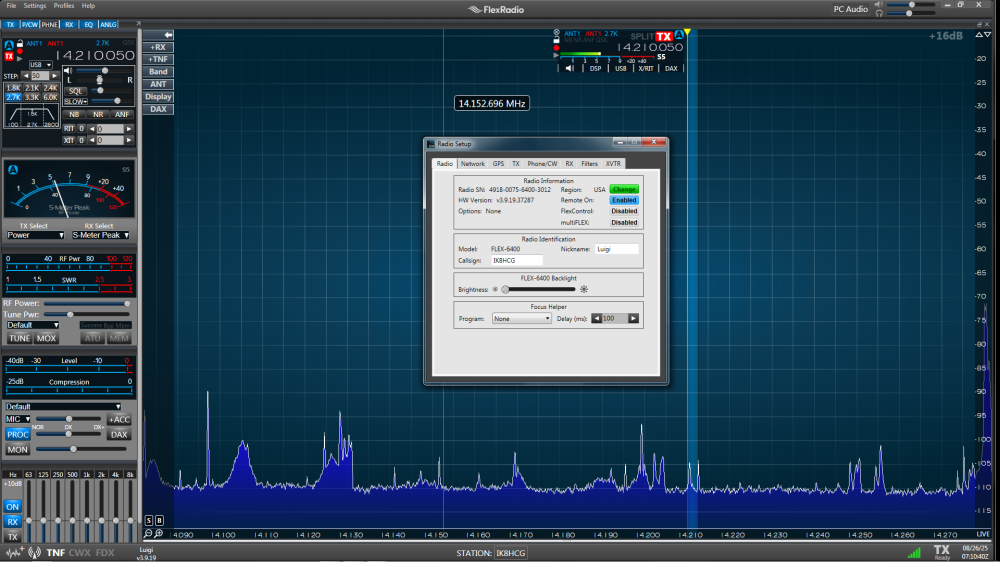
Task: Click the green Change region button
Action: tap(624, 189)
